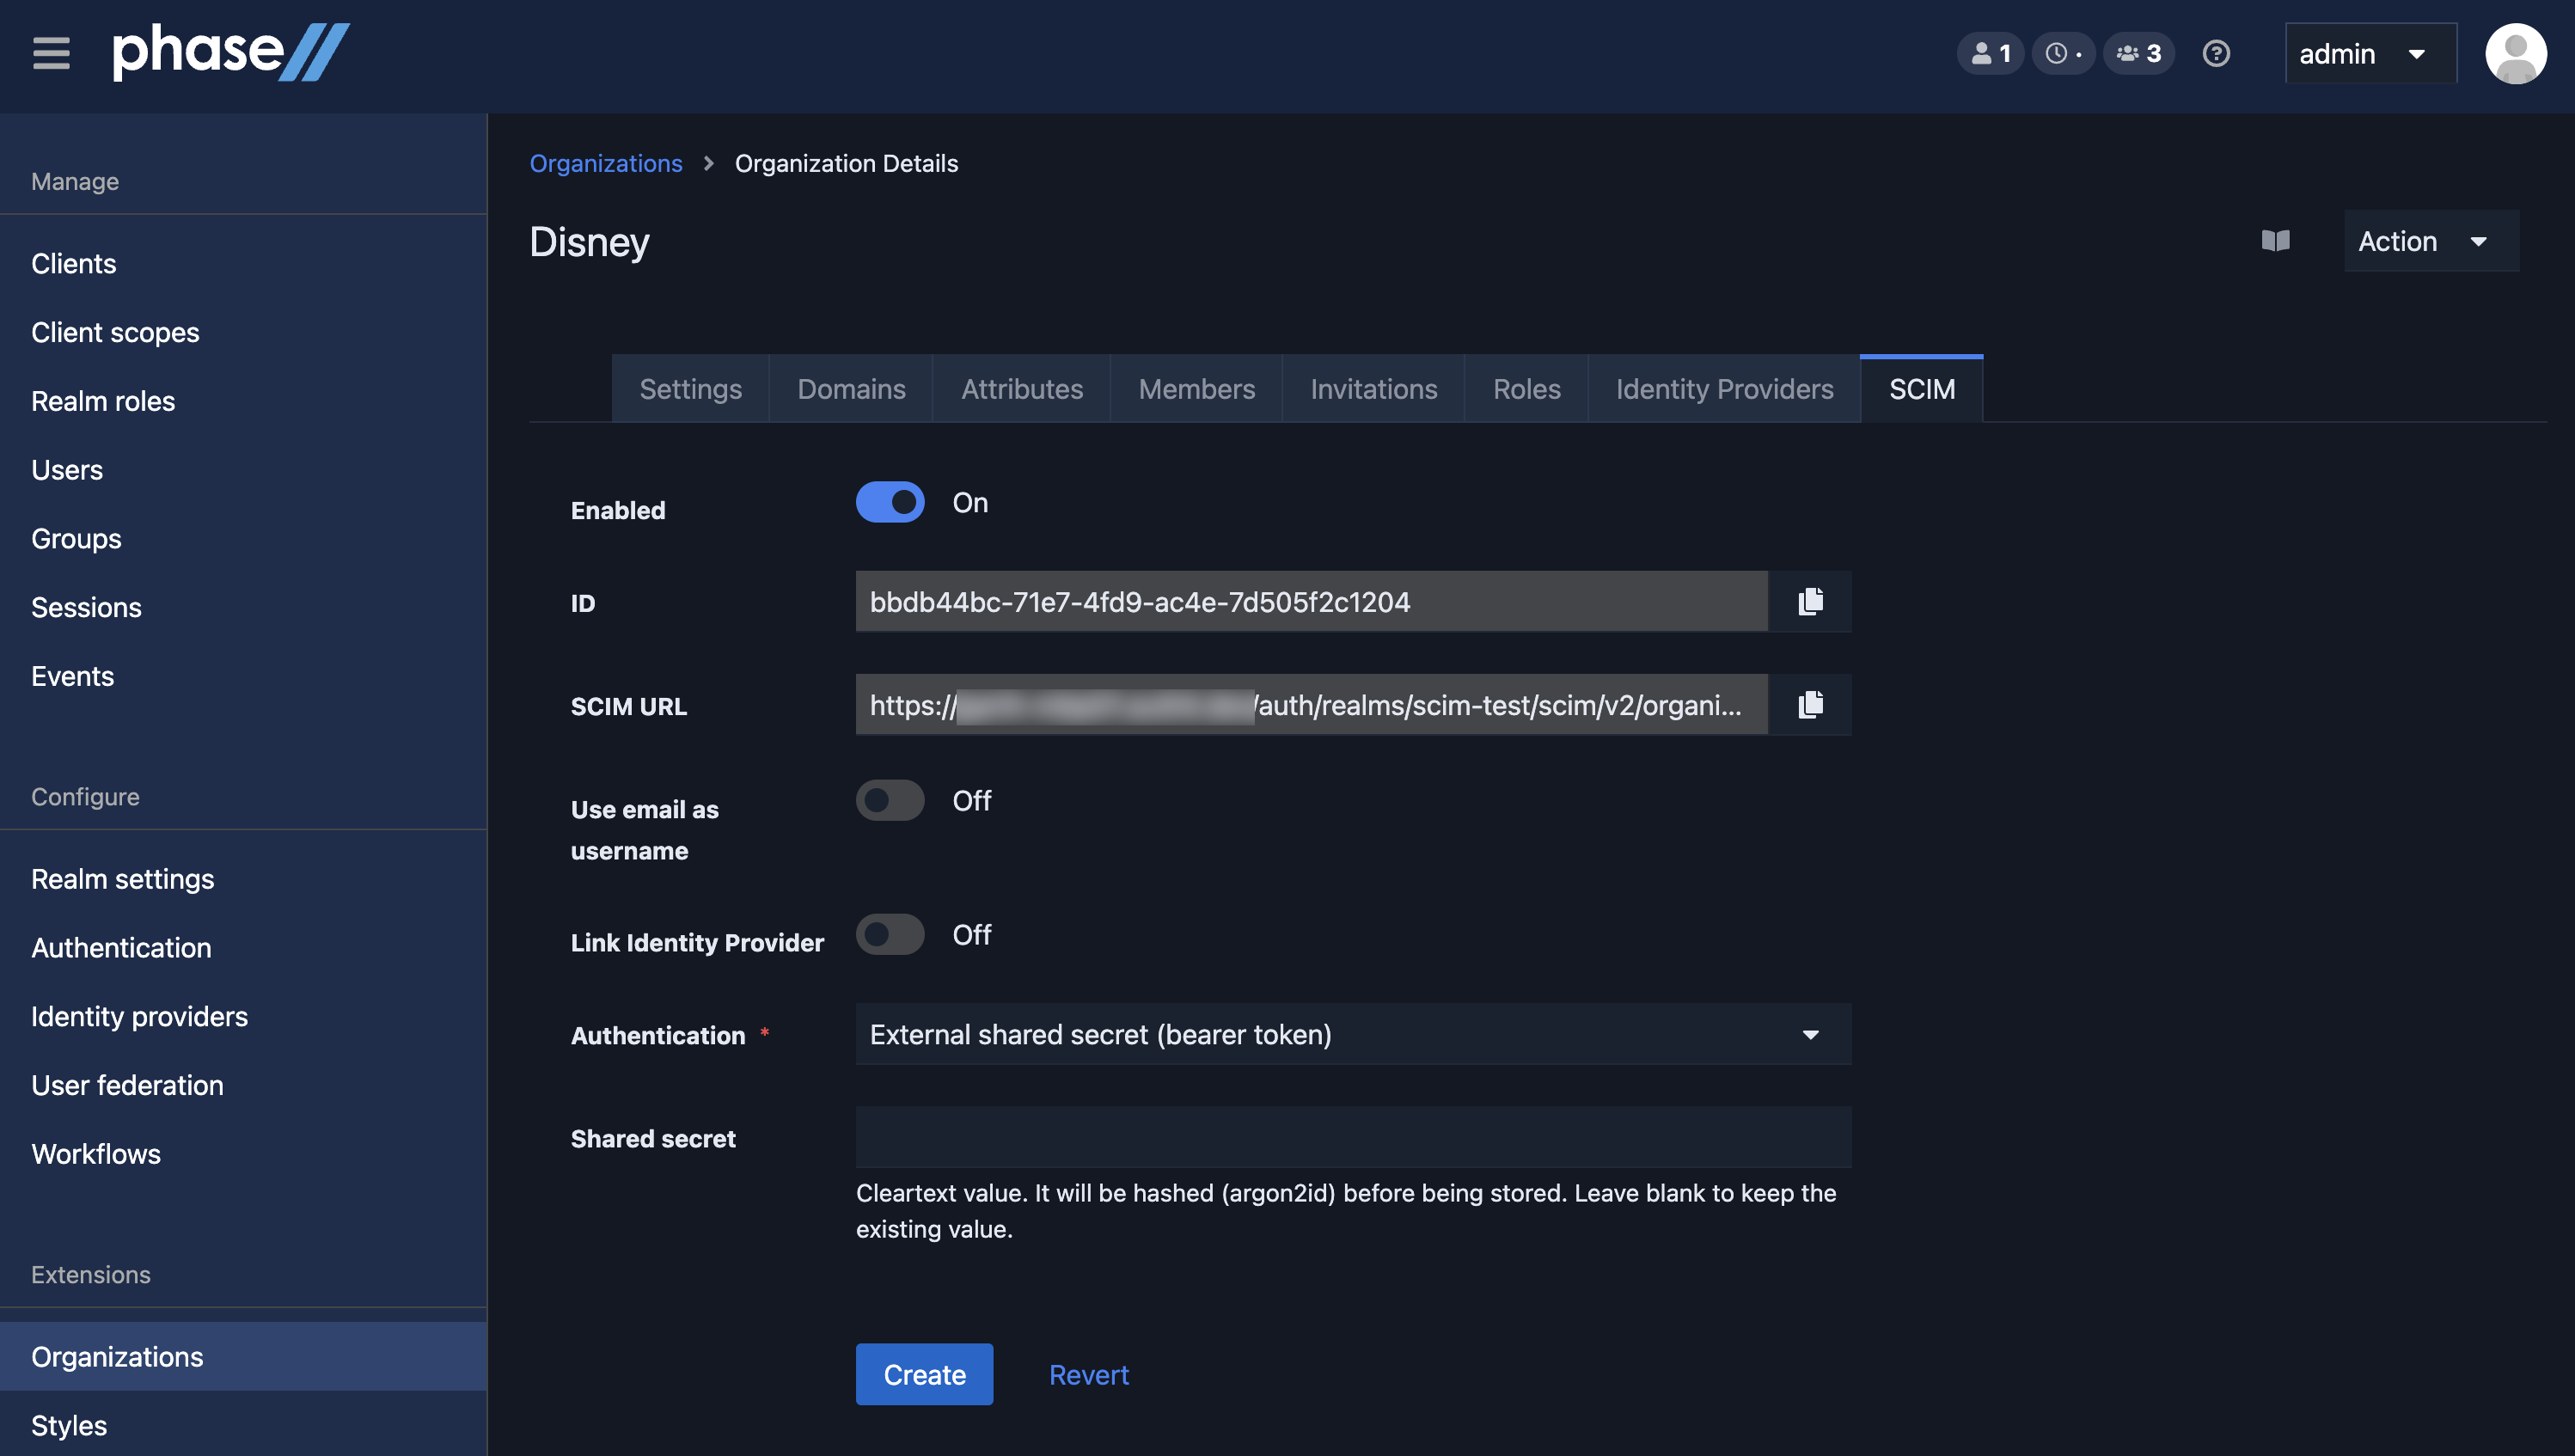Open the help question mark icon
This screenshot has height=1456, width=2575.
(2216, 53)
